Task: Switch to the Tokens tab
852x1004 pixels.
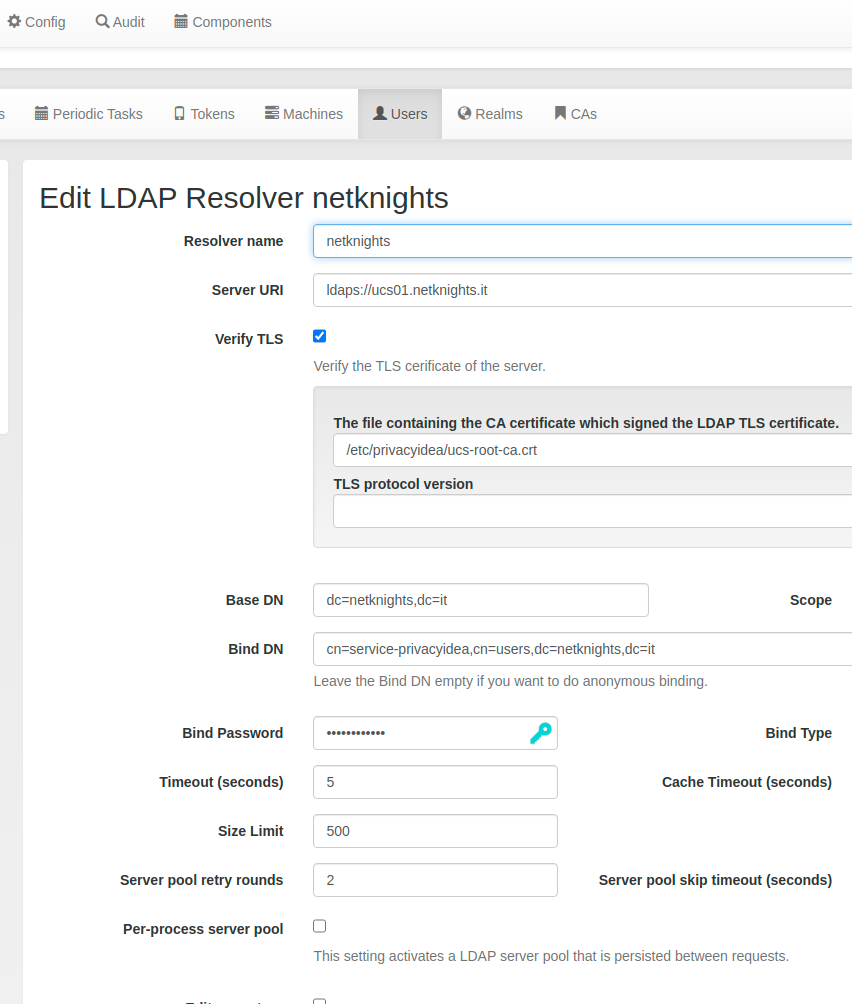Action: (203, 114)
